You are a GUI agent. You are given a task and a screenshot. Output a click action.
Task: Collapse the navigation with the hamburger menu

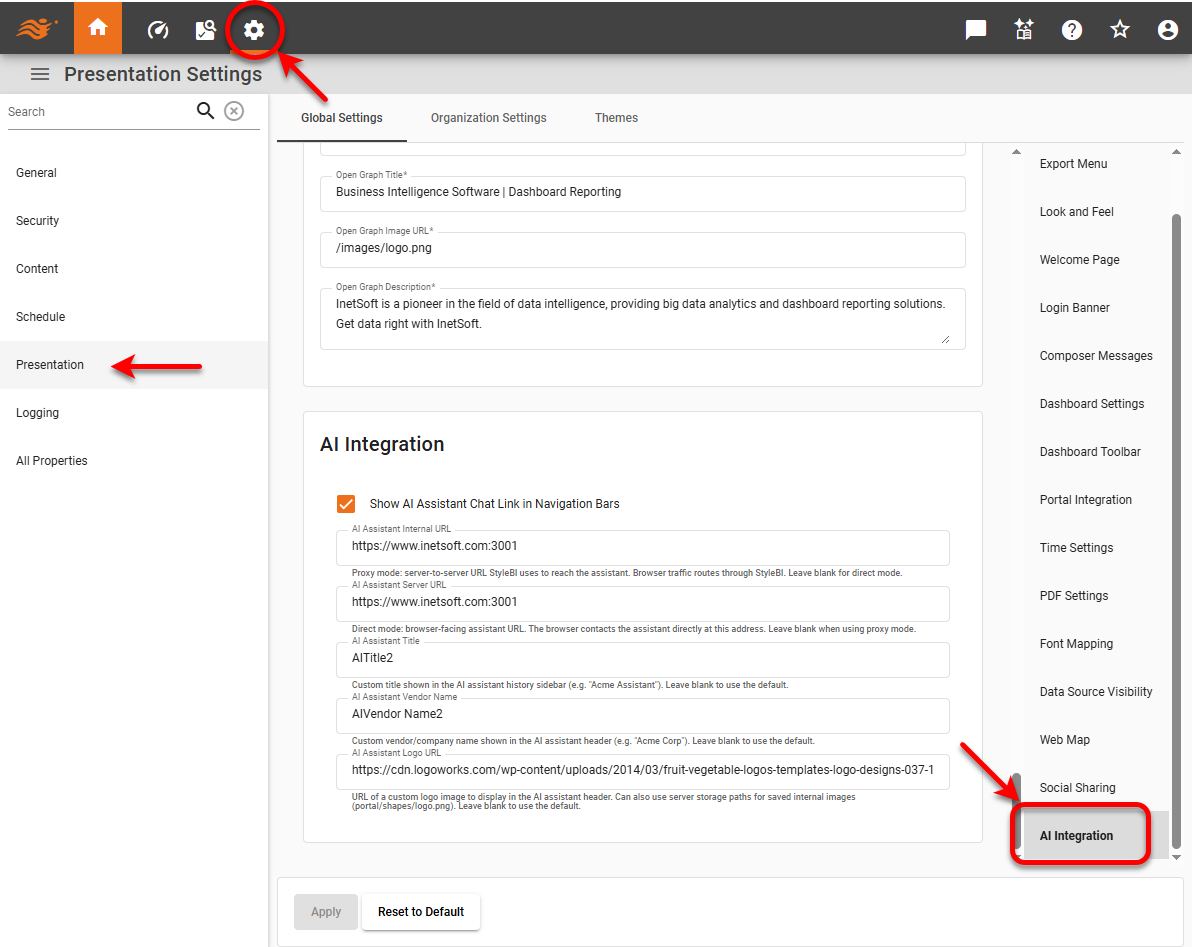[39, 73]
